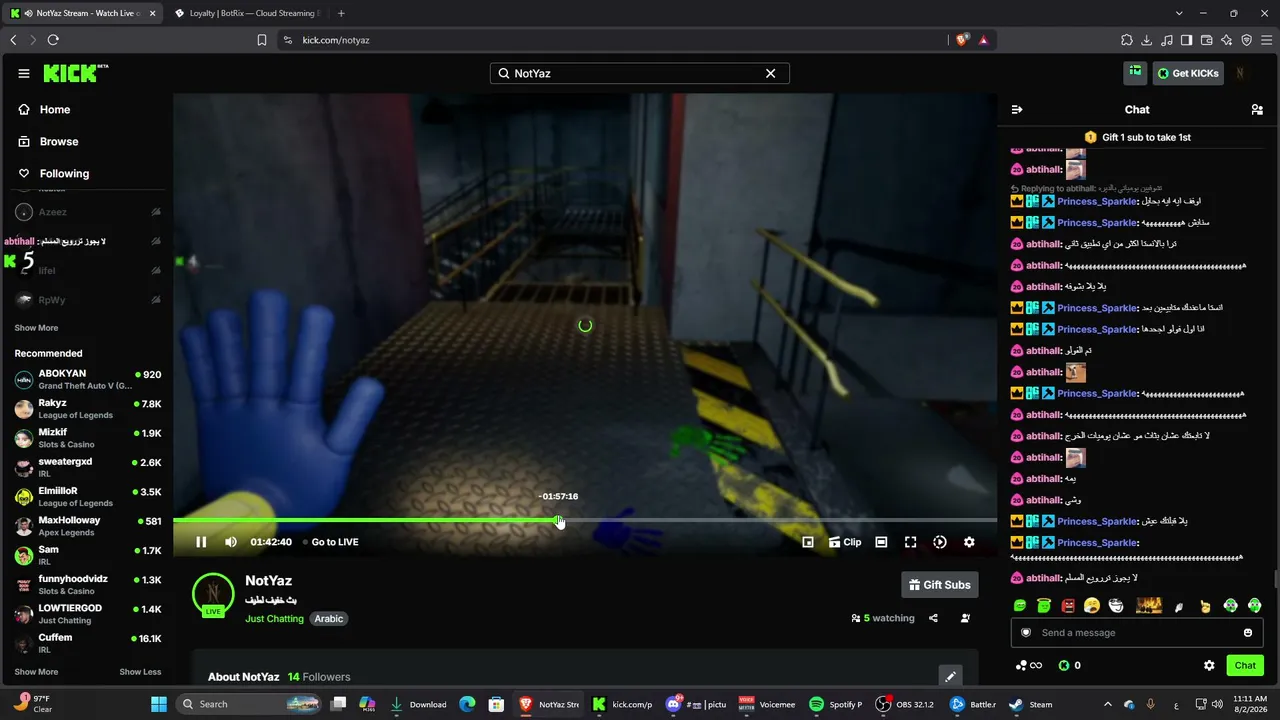Open the Just Chatting category link
The width and height of the screenshot is (1280, 720).
pyautogui.click(x=274, y=619)
